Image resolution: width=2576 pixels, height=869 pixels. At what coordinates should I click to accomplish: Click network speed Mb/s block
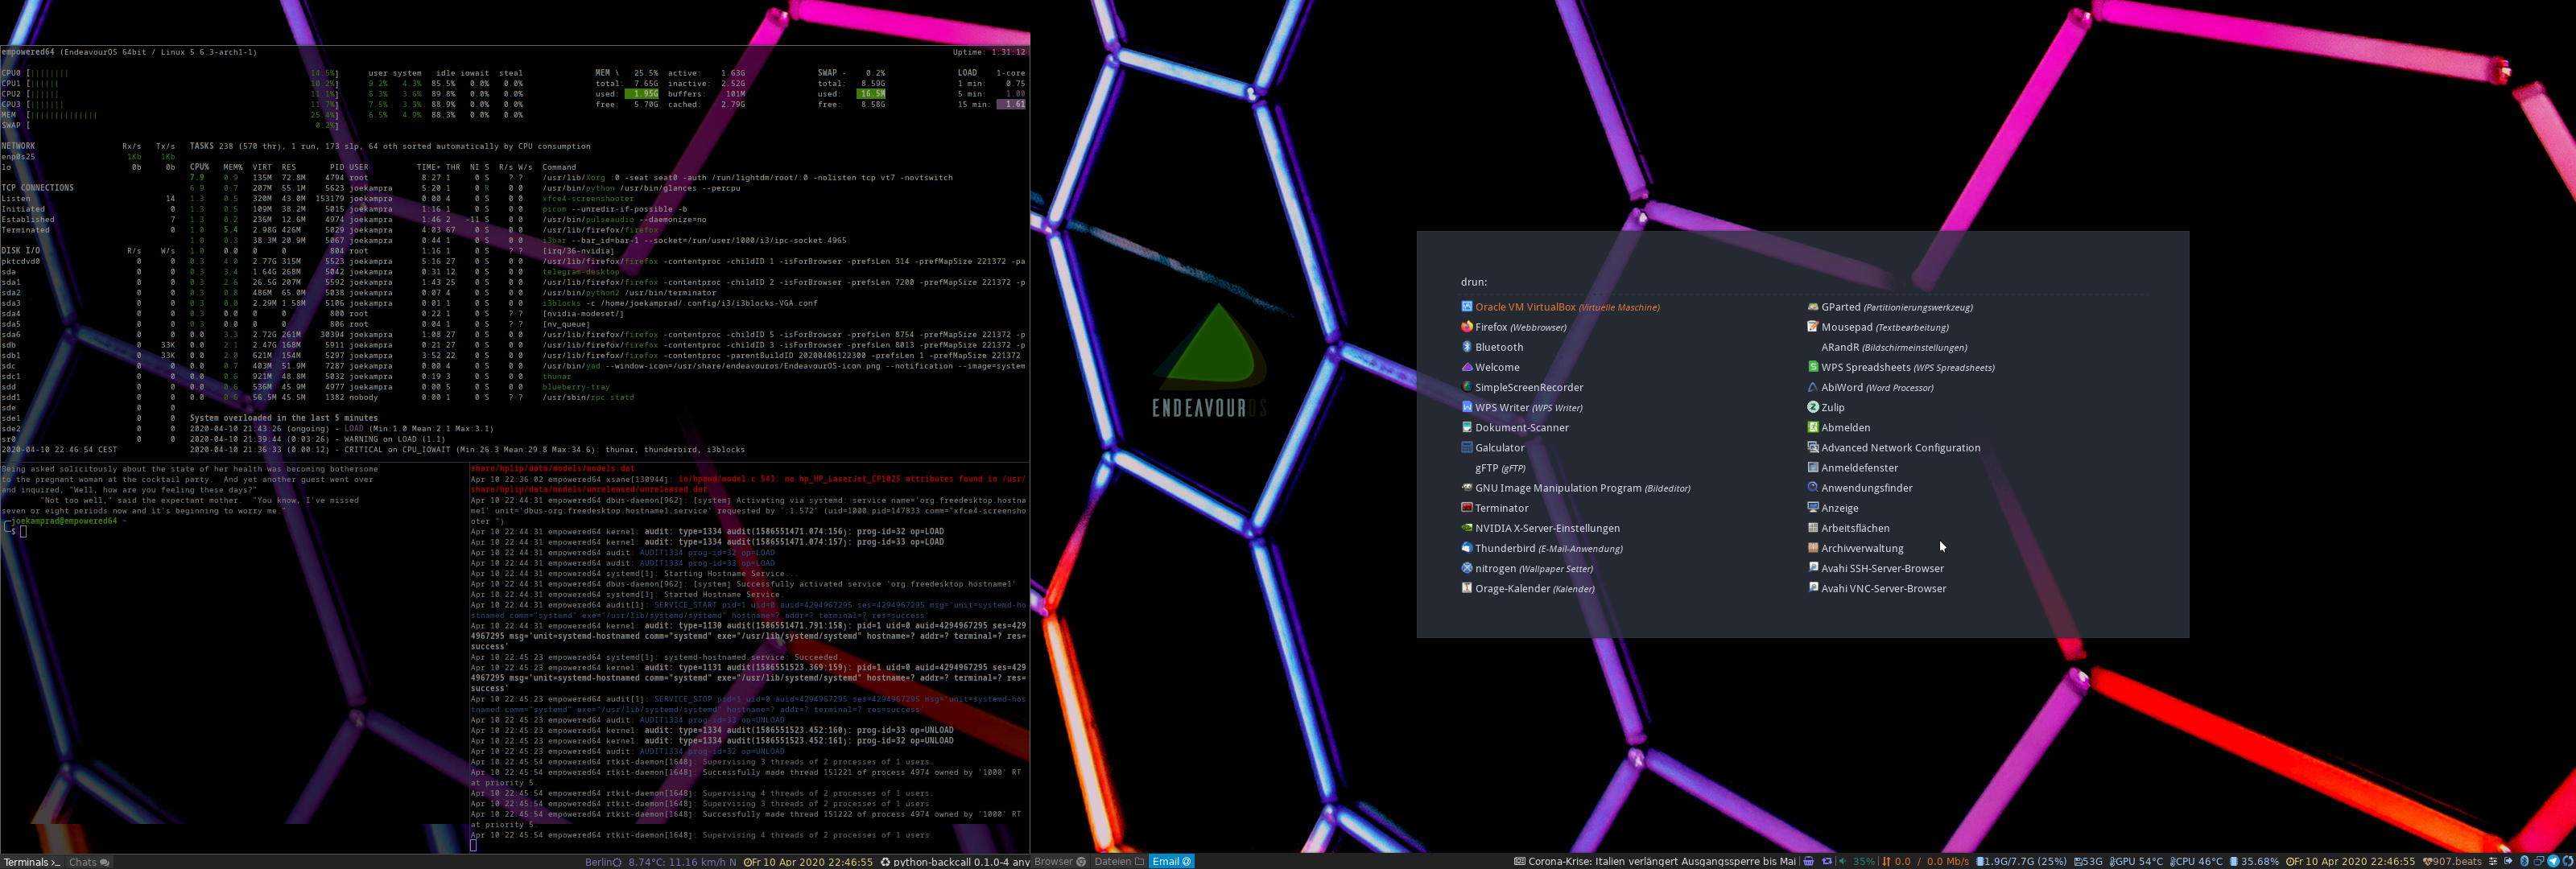[x=1925, y=862]
